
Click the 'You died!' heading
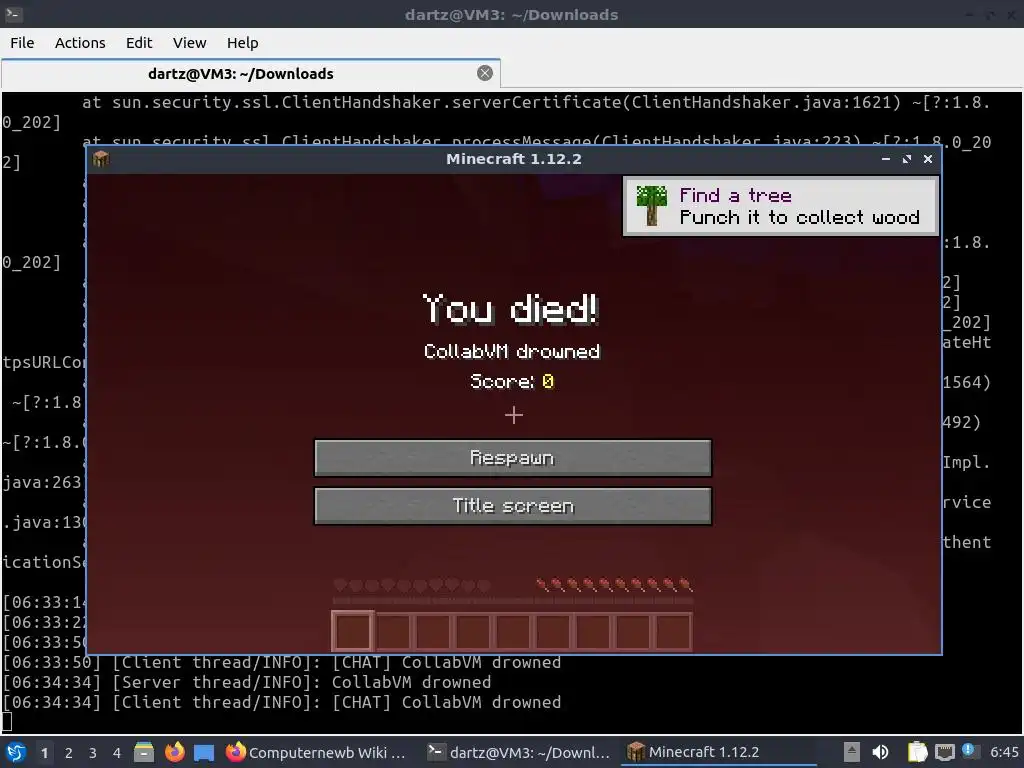click(511, 308)
